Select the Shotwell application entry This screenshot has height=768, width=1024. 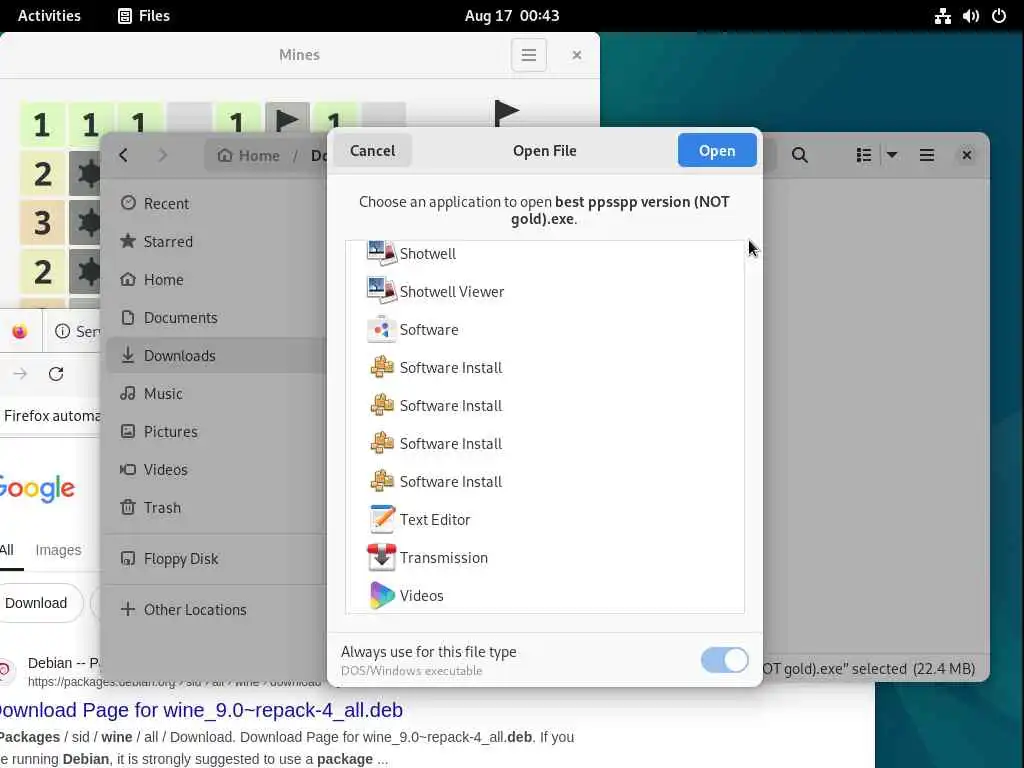point(545,253)
